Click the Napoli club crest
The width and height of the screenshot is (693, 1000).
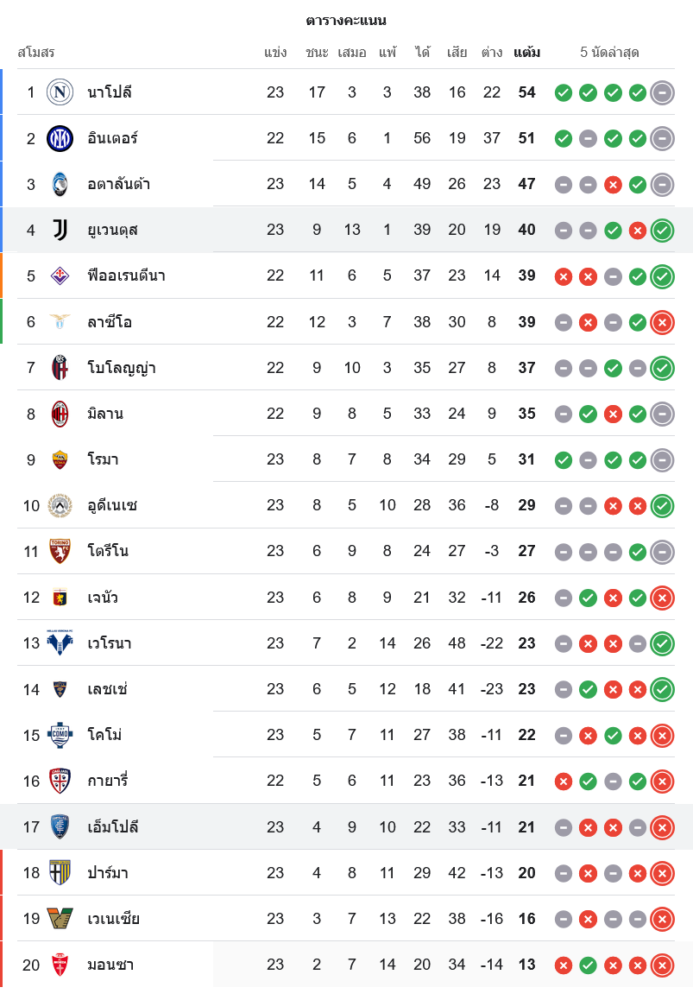(60, 92)
